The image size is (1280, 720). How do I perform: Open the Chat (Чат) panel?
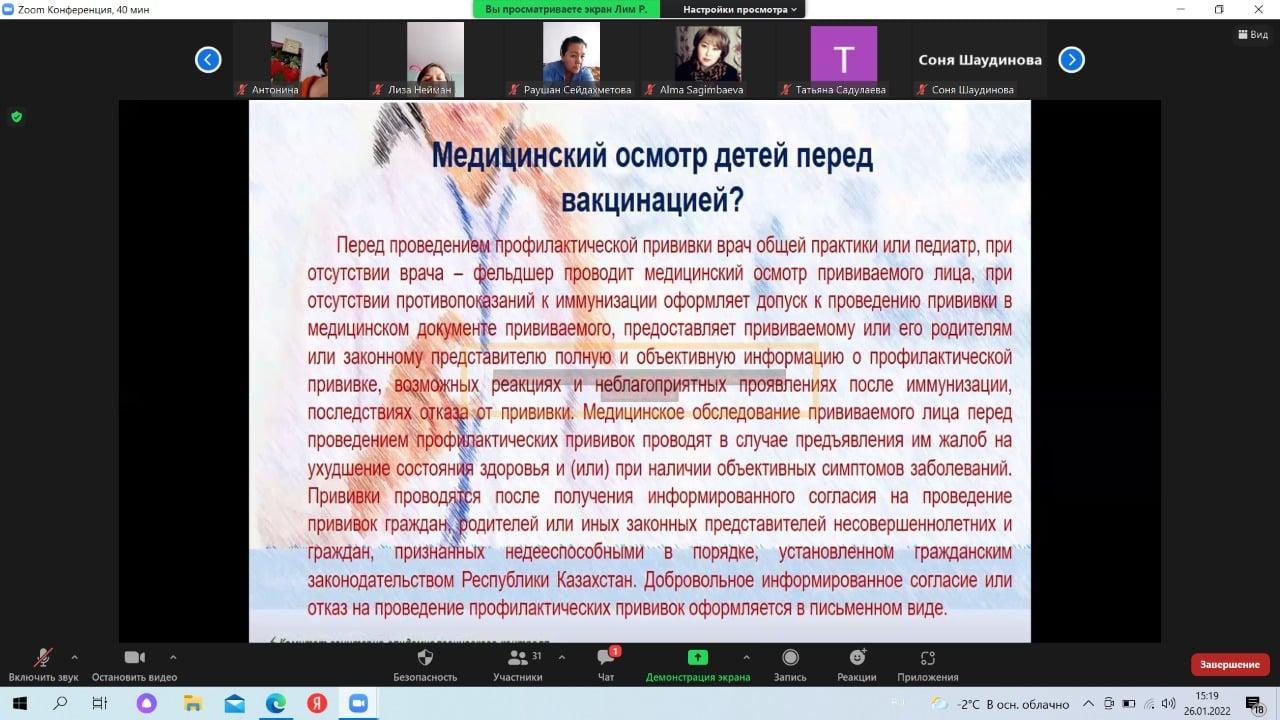point(606,658)
